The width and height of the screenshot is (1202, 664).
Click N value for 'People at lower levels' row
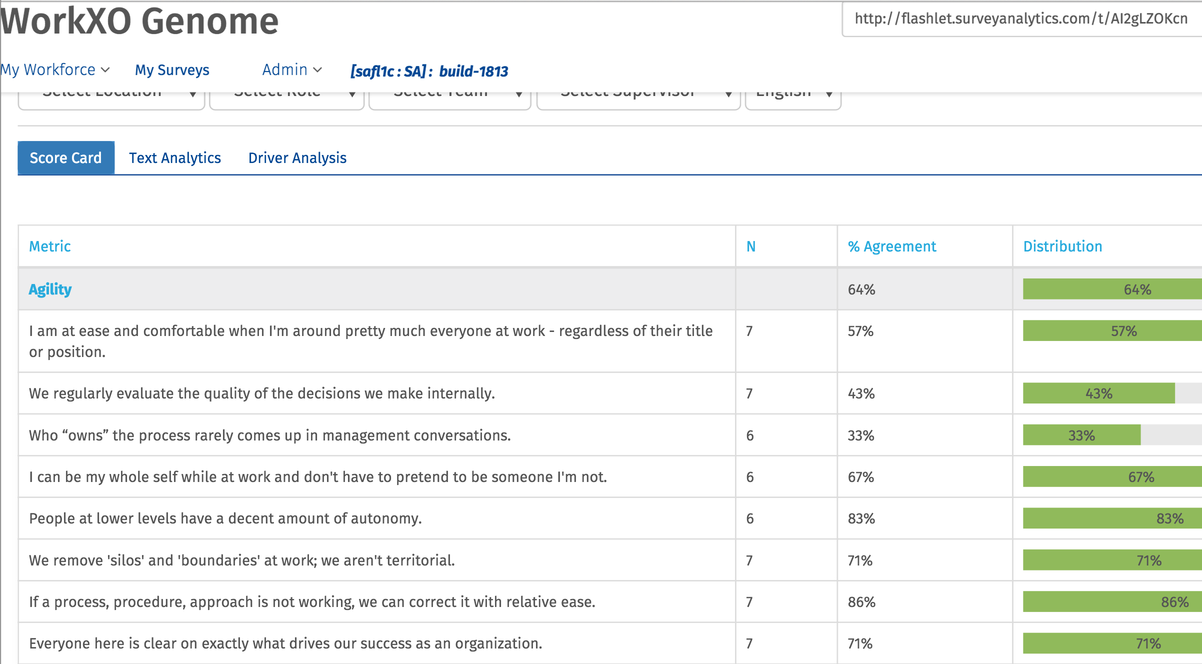(750, 518)
